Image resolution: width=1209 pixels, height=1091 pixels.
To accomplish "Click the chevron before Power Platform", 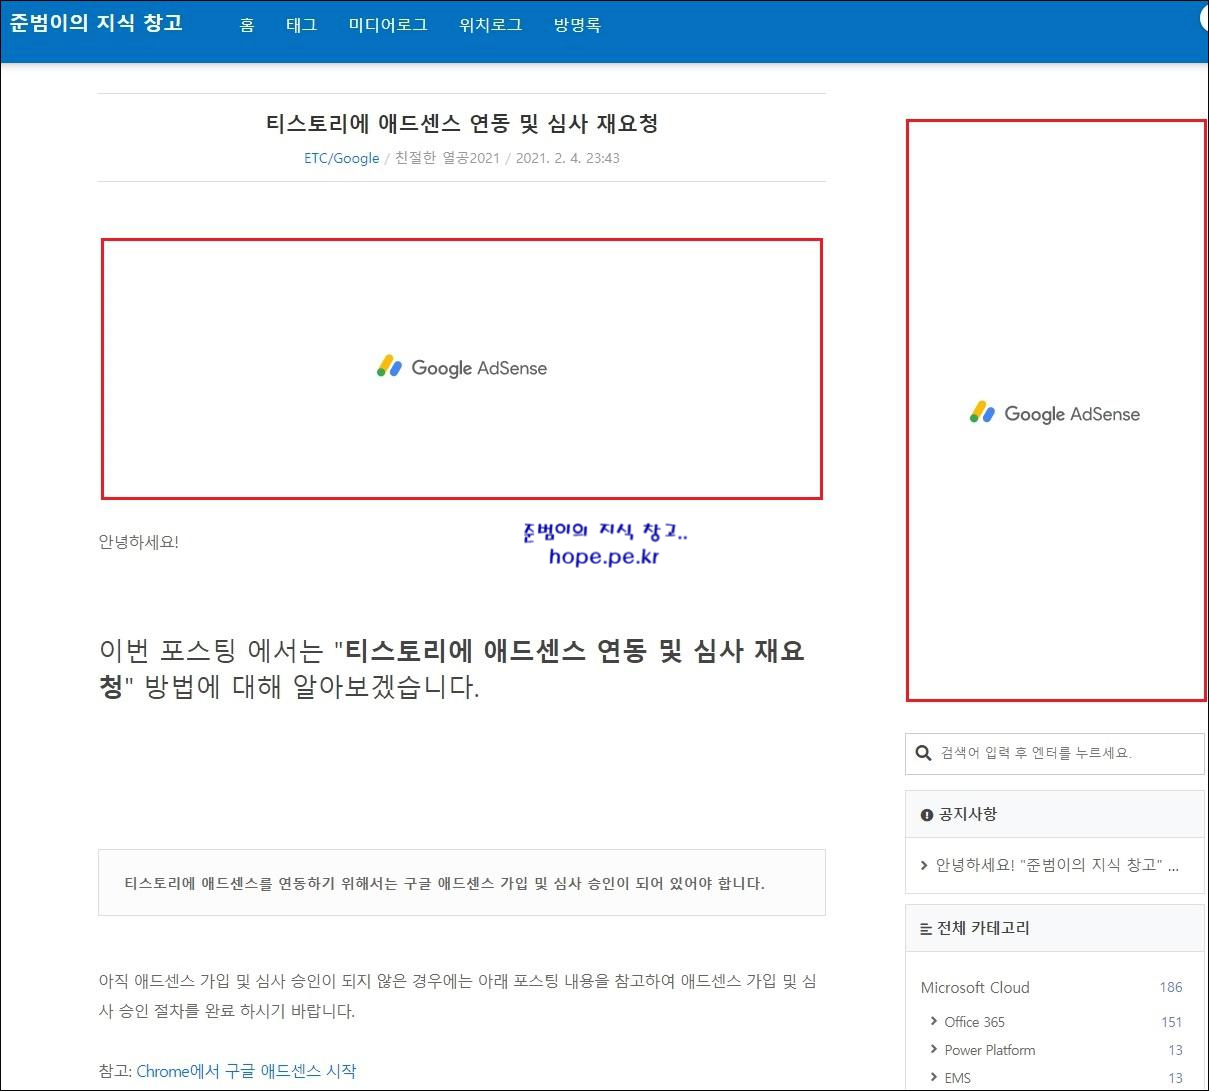I will point(934,1050).
